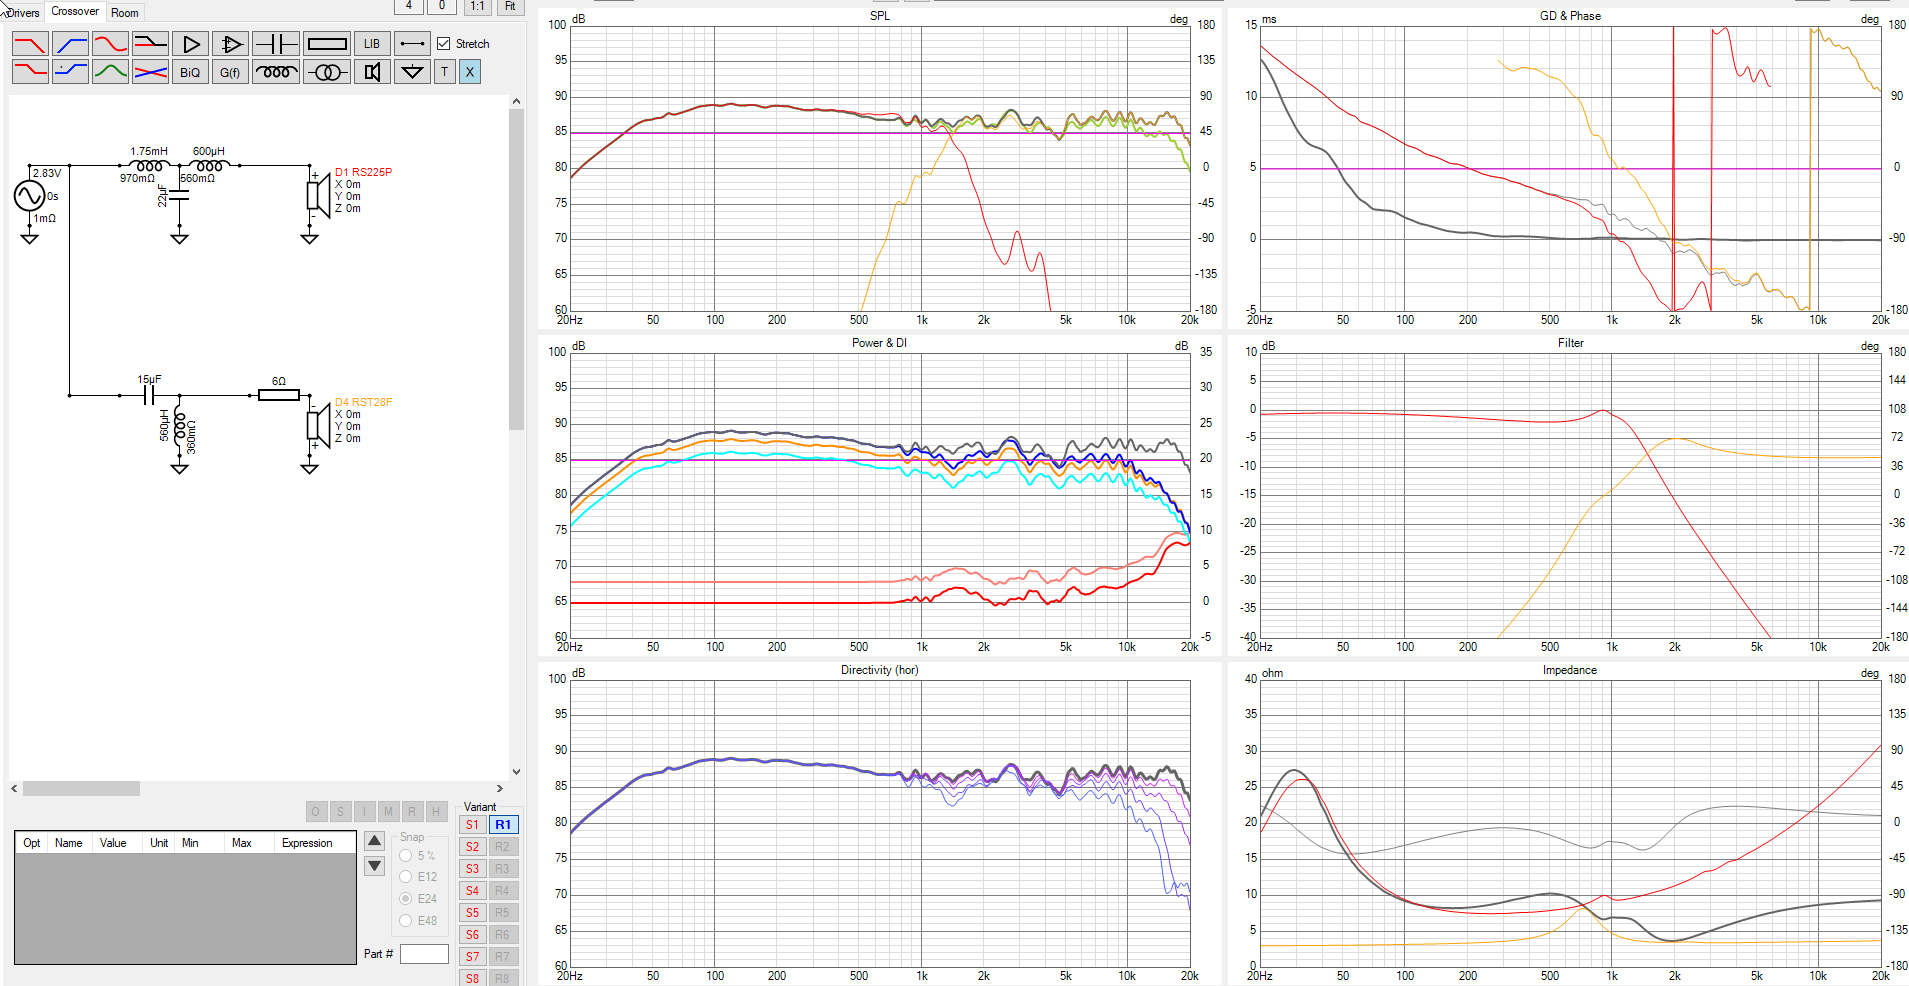The image size is (1909, 986).
Task: Select the wire connection tool
Action: coord(412,44)
